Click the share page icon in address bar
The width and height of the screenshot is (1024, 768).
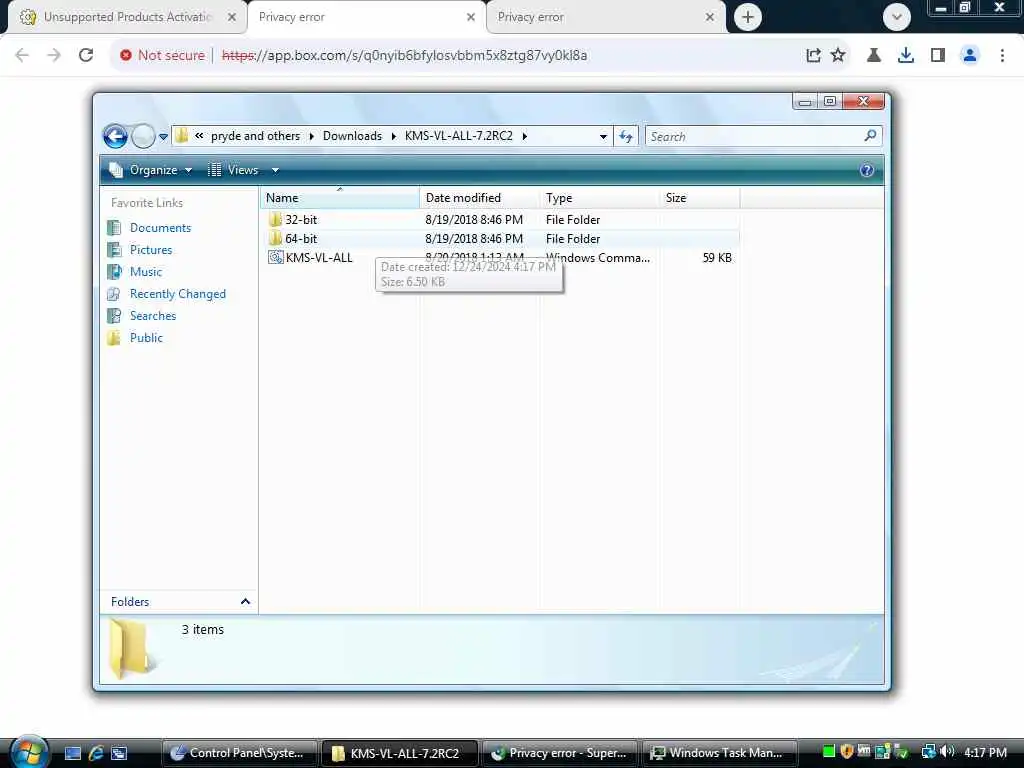click(813, 56)
